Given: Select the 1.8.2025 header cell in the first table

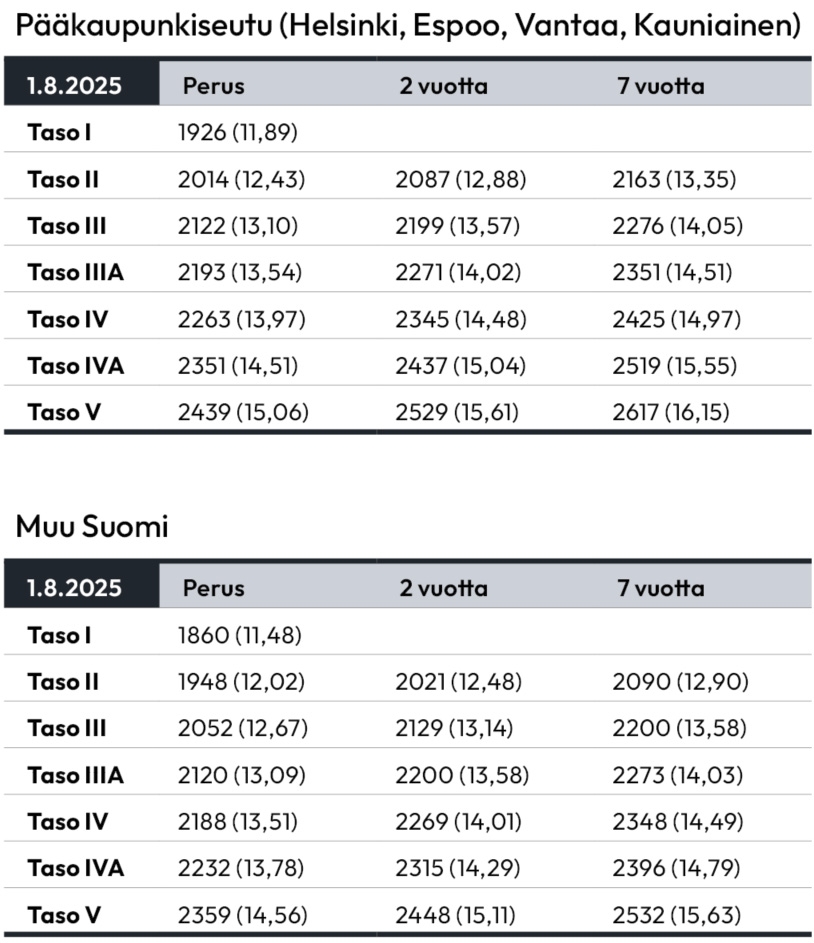Looking at the screenshot, I should [82, 83].
